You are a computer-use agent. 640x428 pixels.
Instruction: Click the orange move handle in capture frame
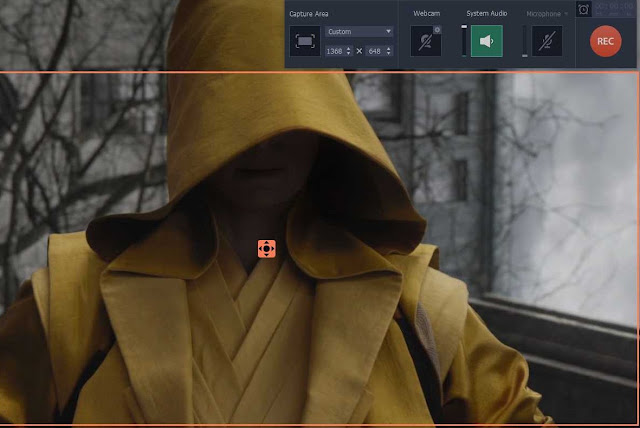tap(267, 248)
